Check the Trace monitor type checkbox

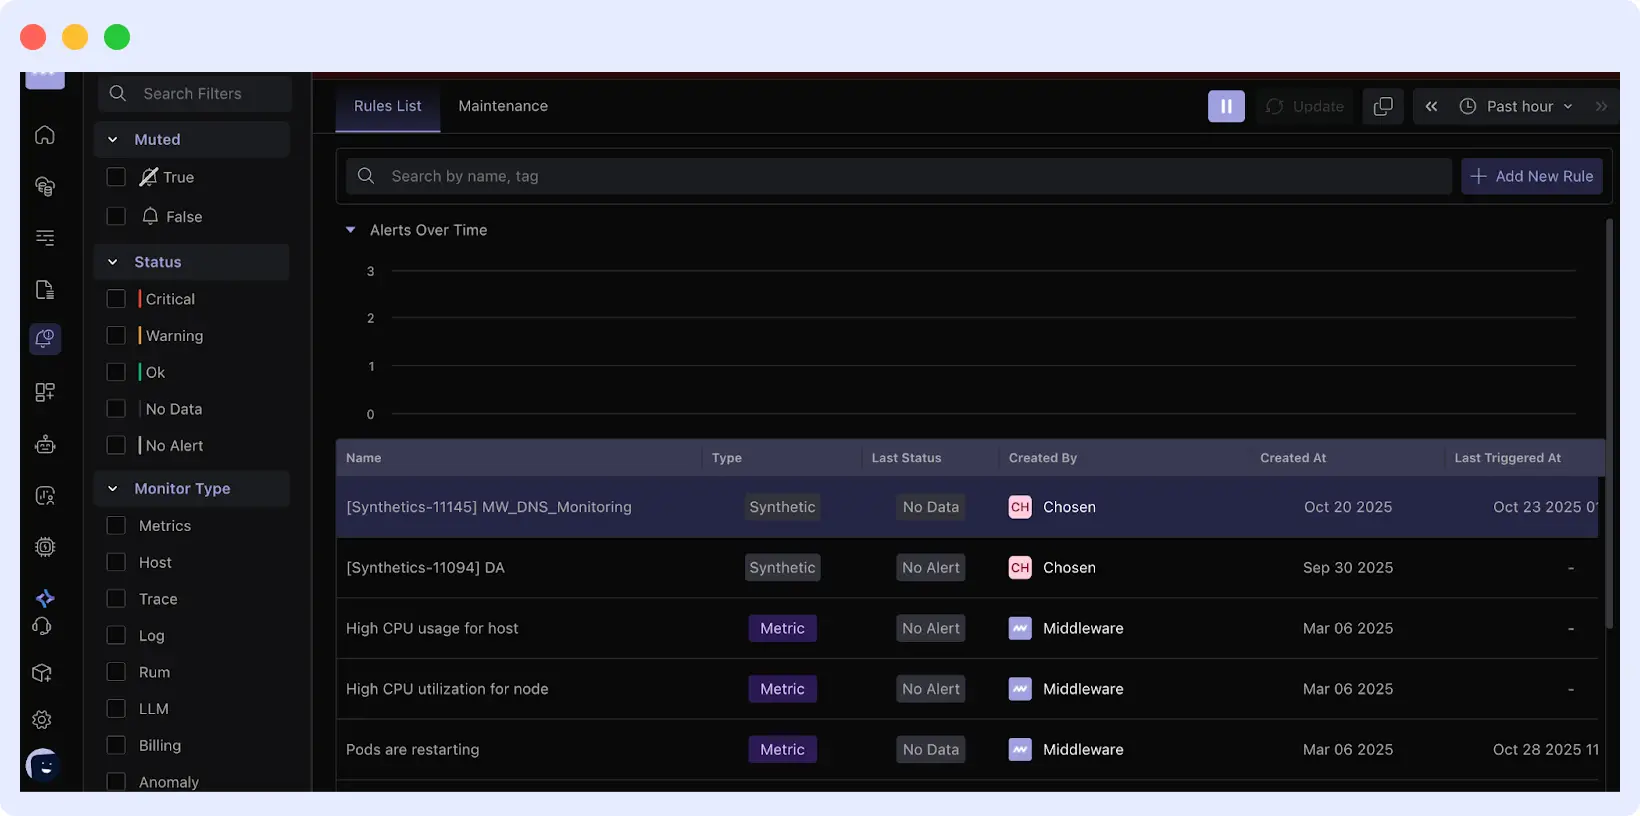116,598
